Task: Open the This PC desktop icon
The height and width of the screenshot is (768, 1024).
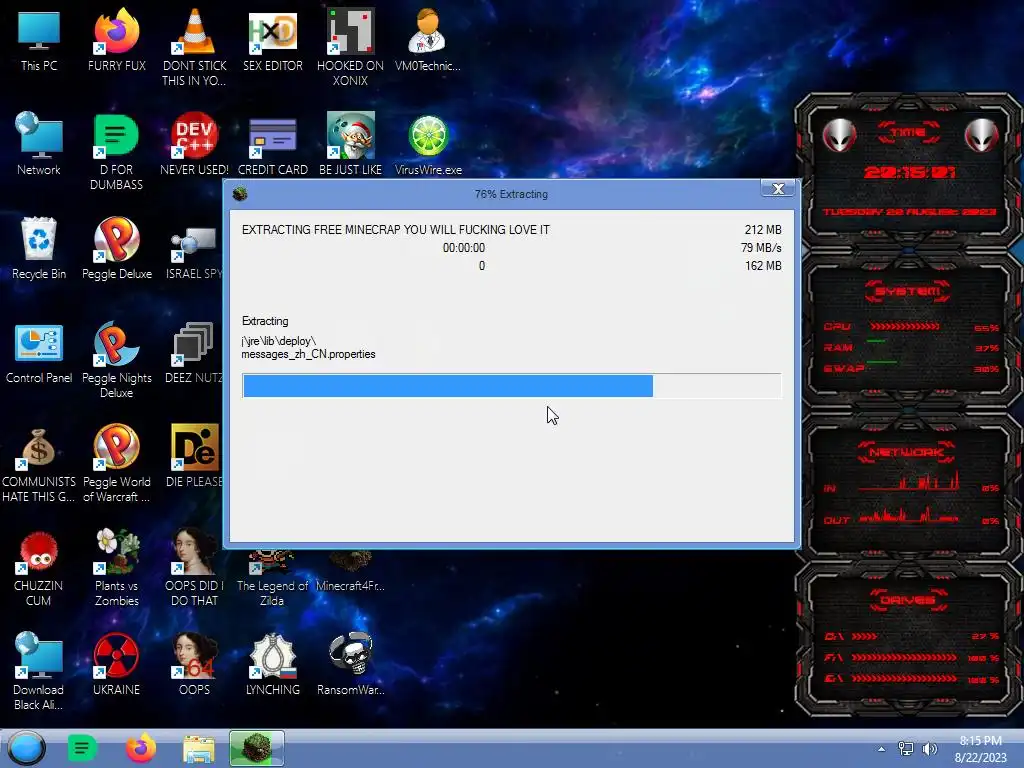Action: pos(39,39)
